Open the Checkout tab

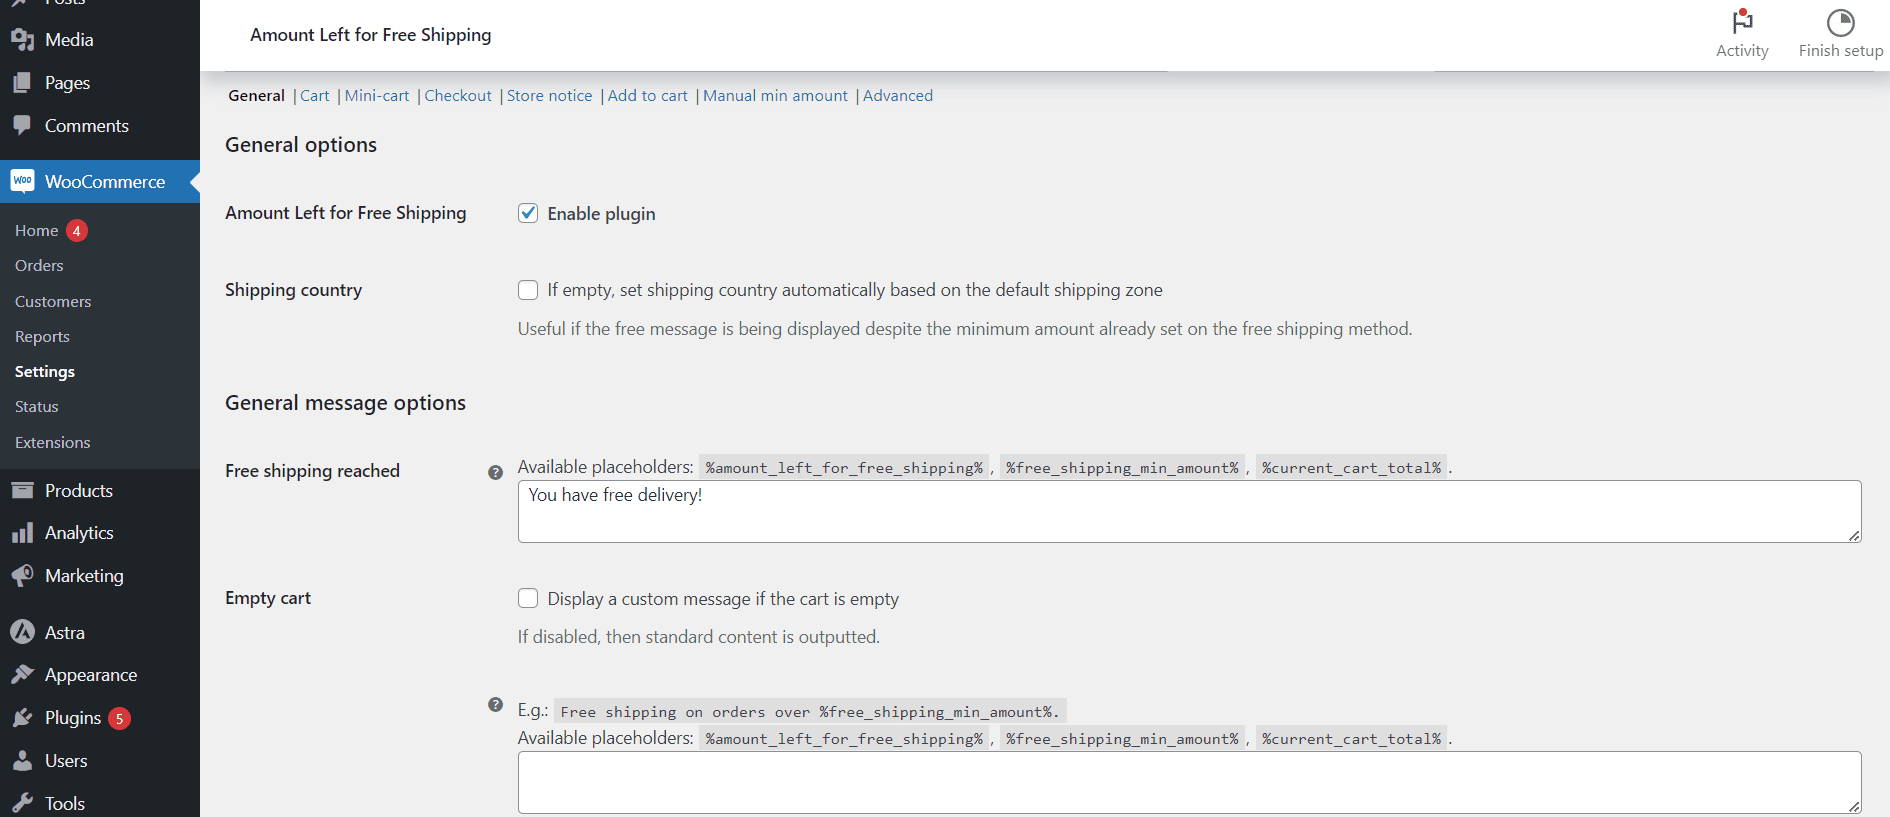coord(458,96)
